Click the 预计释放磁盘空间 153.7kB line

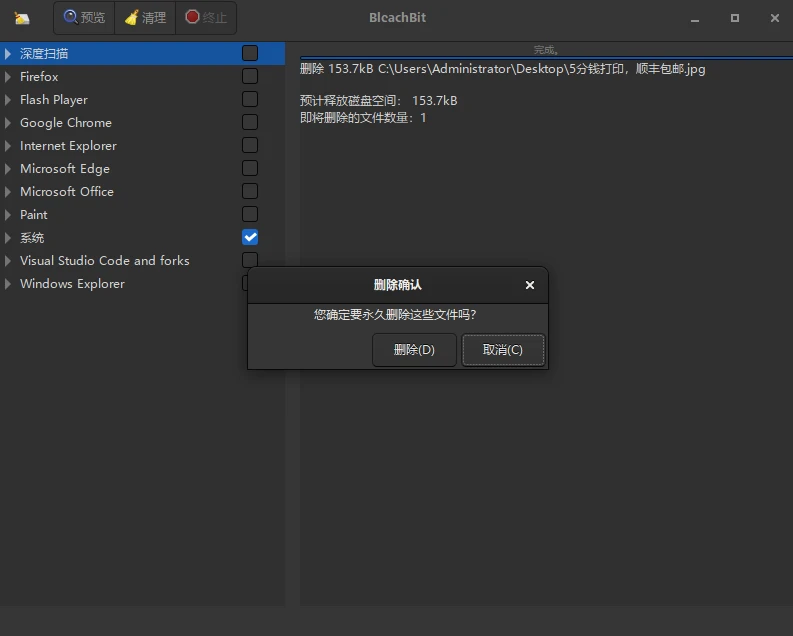(378, 101)
